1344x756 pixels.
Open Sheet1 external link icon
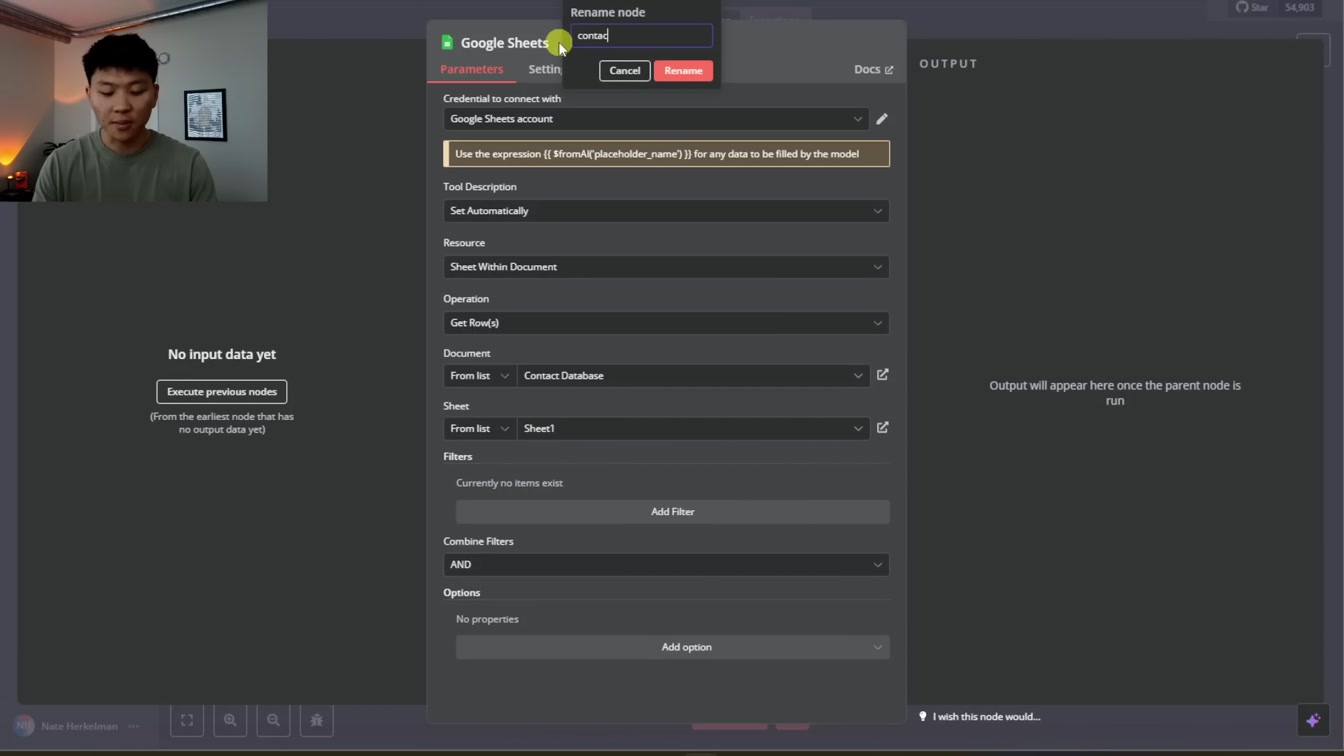pyautogui.click(x=883, y=428)
